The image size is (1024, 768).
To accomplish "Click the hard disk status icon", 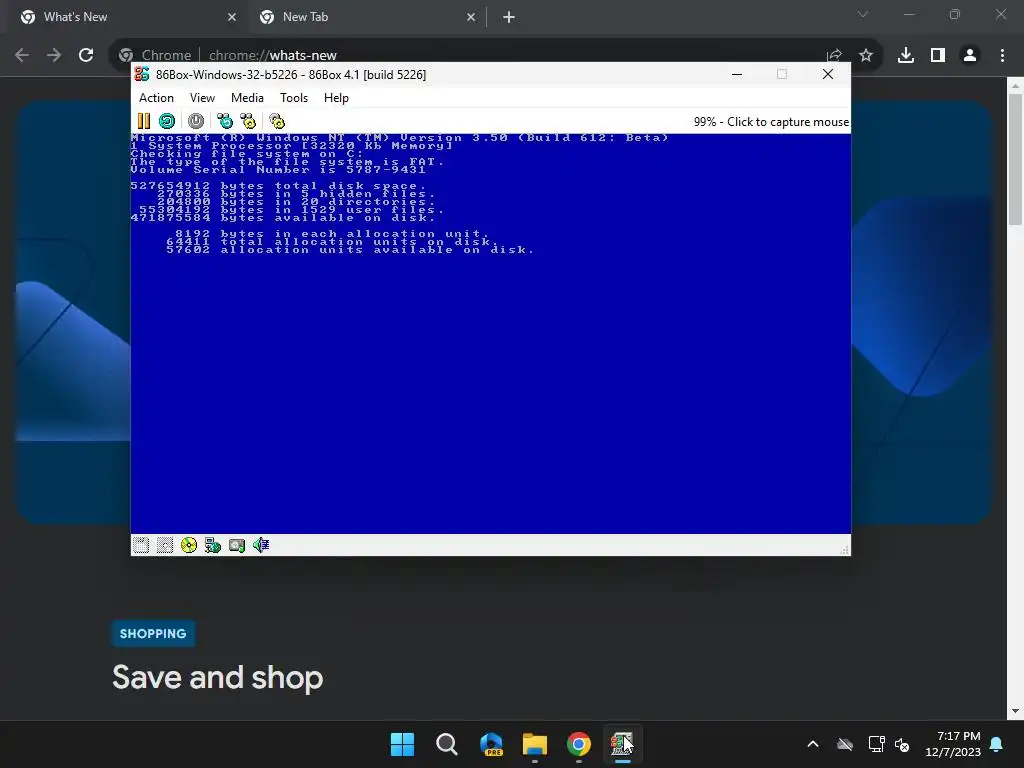I will click(x=236, y=545).
